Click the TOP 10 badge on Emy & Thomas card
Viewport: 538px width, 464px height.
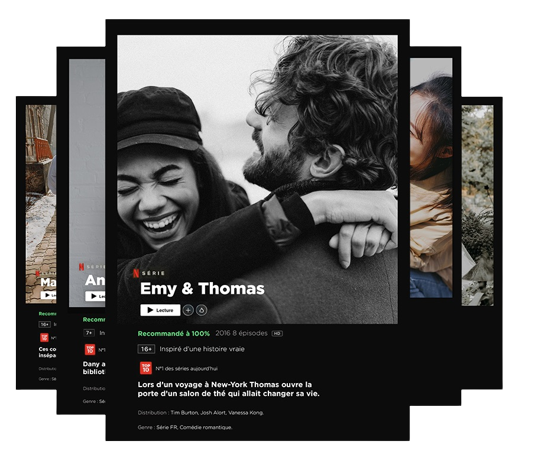click(x=146, y=368)
